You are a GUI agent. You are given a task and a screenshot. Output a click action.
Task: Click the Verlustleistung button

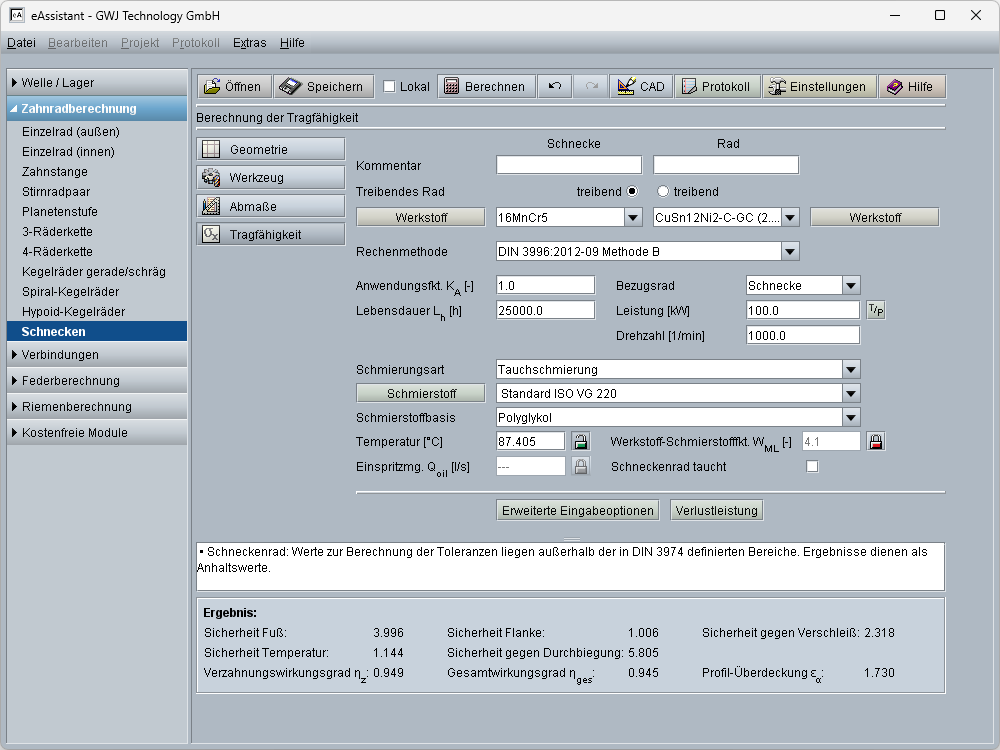(x=716, y=511)
